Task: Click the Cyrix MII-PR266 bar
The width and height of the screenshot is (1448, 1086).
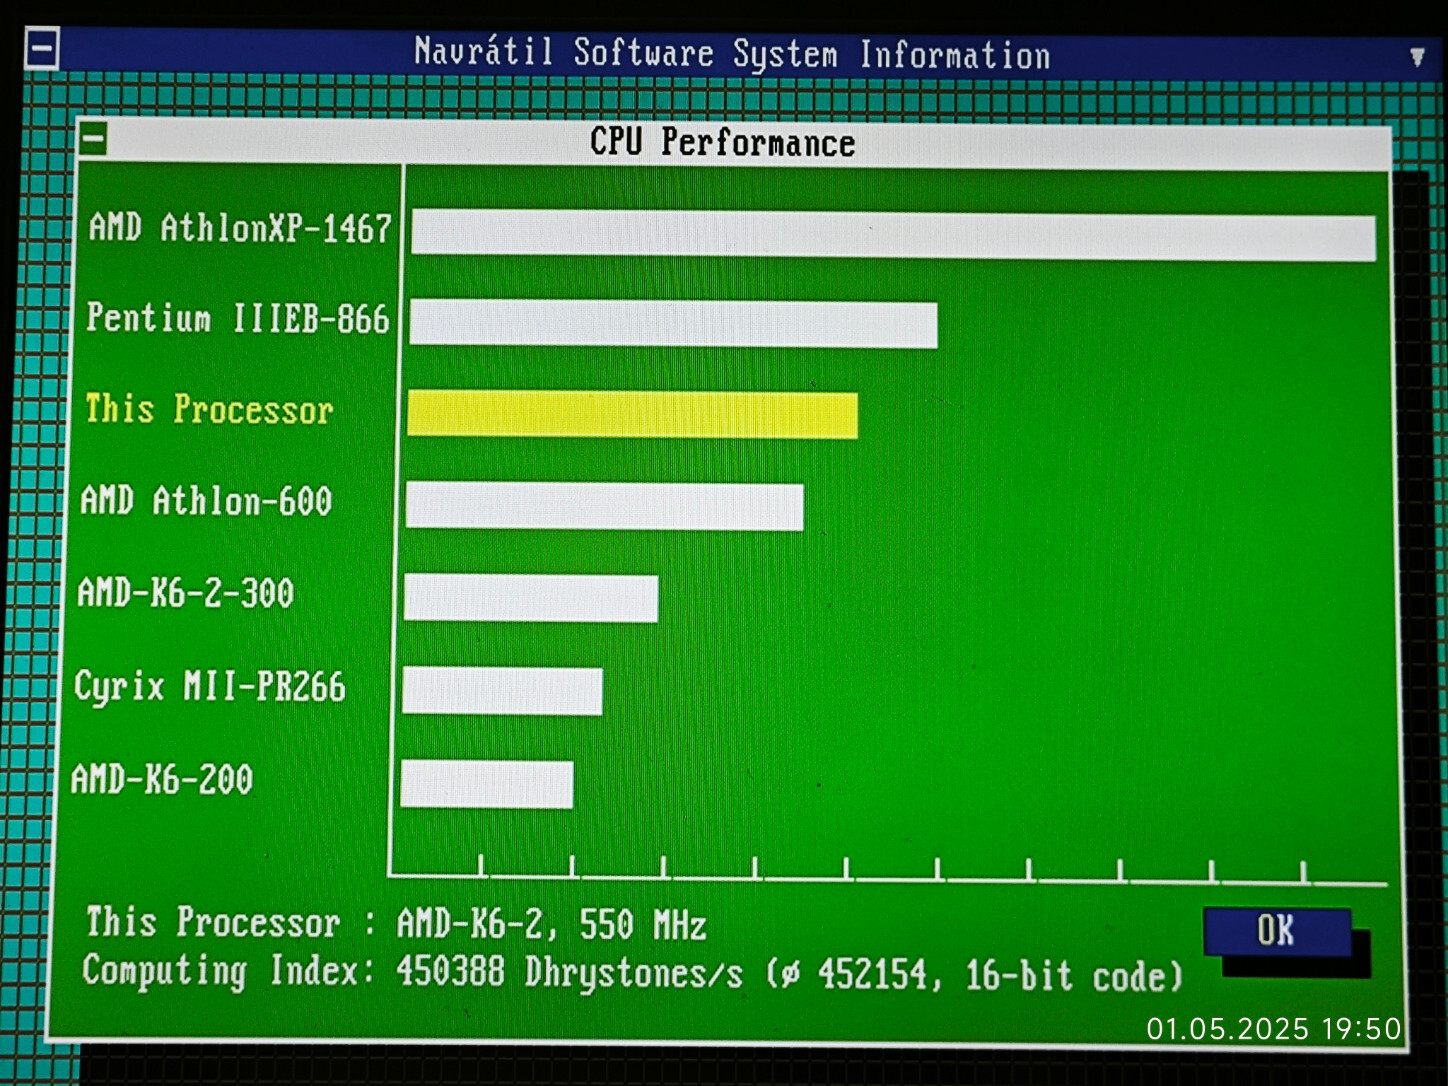Action: point(502,691)
